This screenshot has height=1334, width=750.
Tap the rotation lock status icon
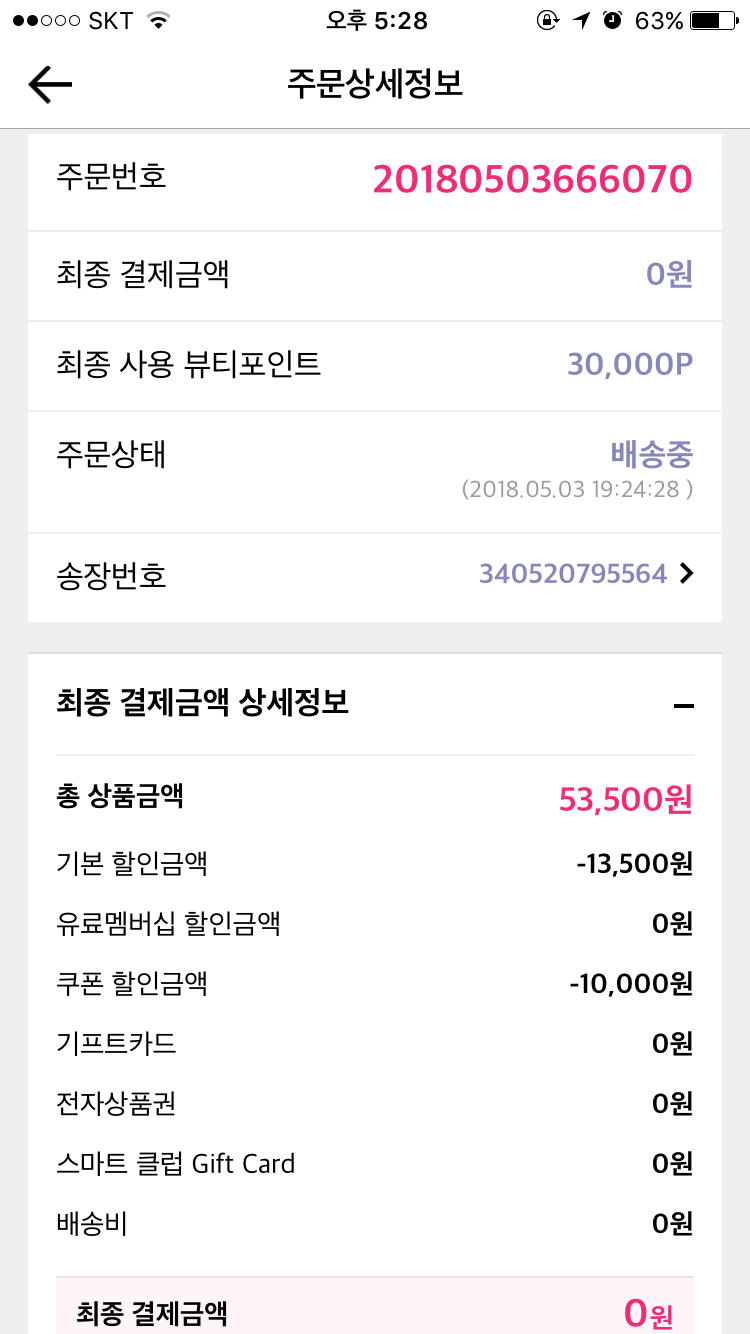pyautogui.click(x=547, y=21)
